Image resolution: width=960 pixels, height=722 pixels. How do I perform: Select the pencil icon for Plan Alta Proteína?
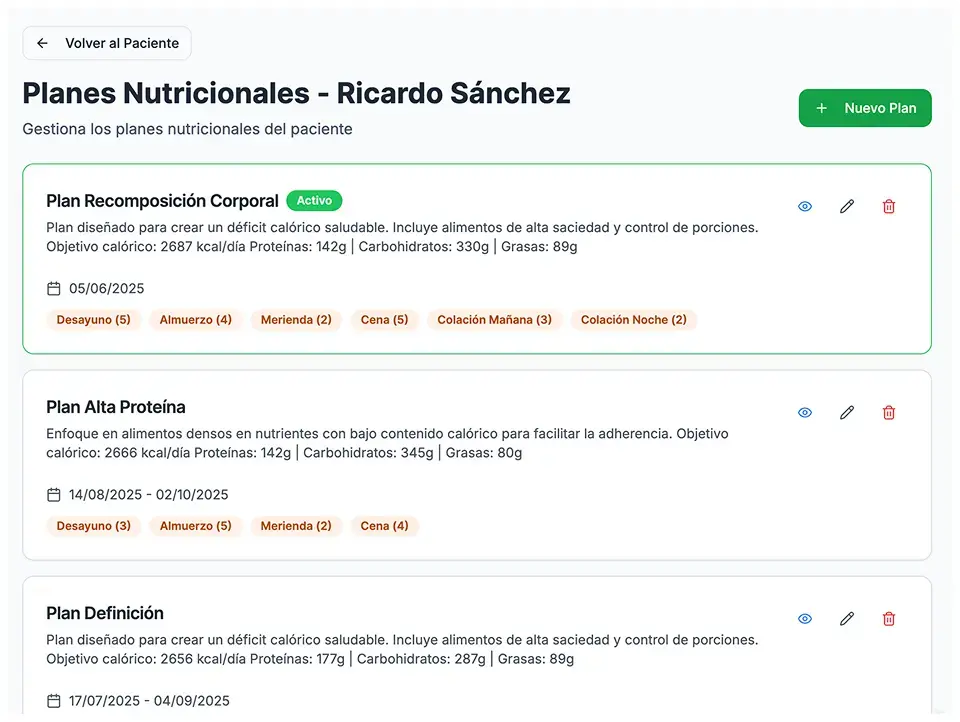coord(846,412)
